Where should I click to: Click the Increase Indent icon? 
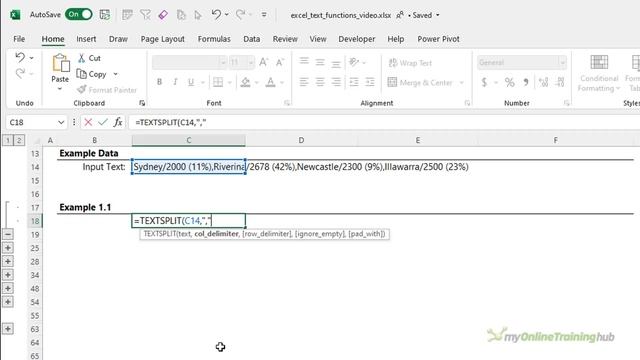tap(370, 82)
